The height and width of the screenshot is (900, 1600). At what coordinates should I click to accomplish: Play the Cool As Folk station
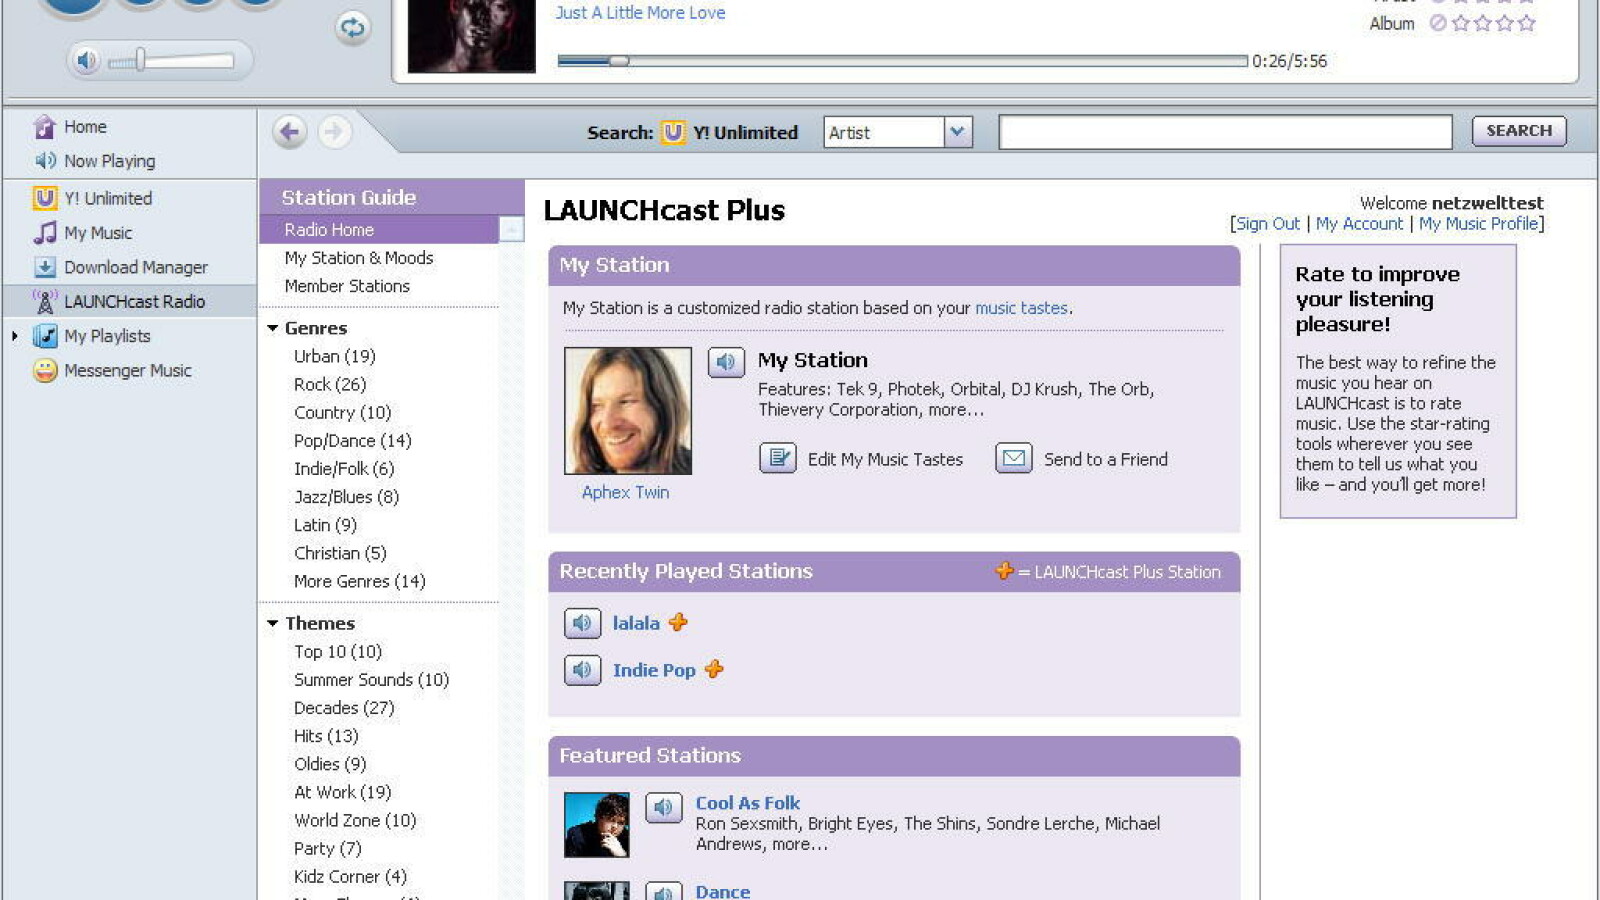[x=663, y=807]
